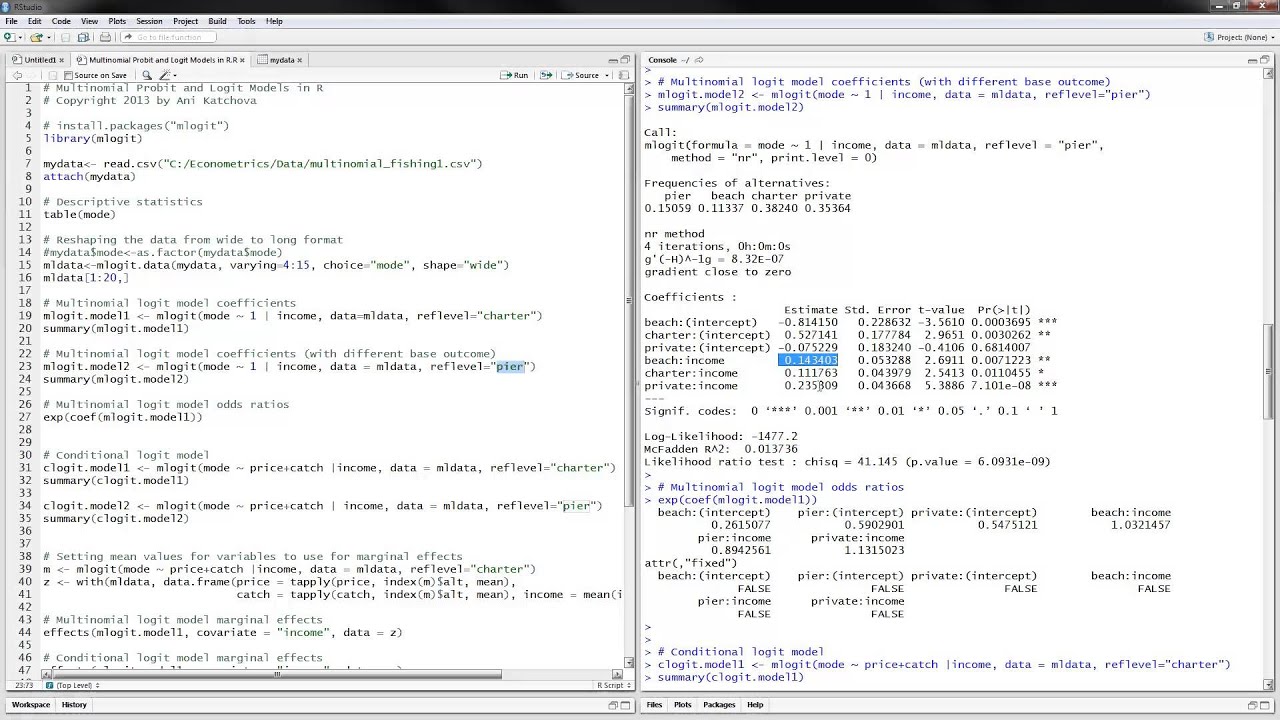Minimize the source editor pane
Image resolution: width=1280 pixels, height=720 pixels.
(x=613, y=60)
